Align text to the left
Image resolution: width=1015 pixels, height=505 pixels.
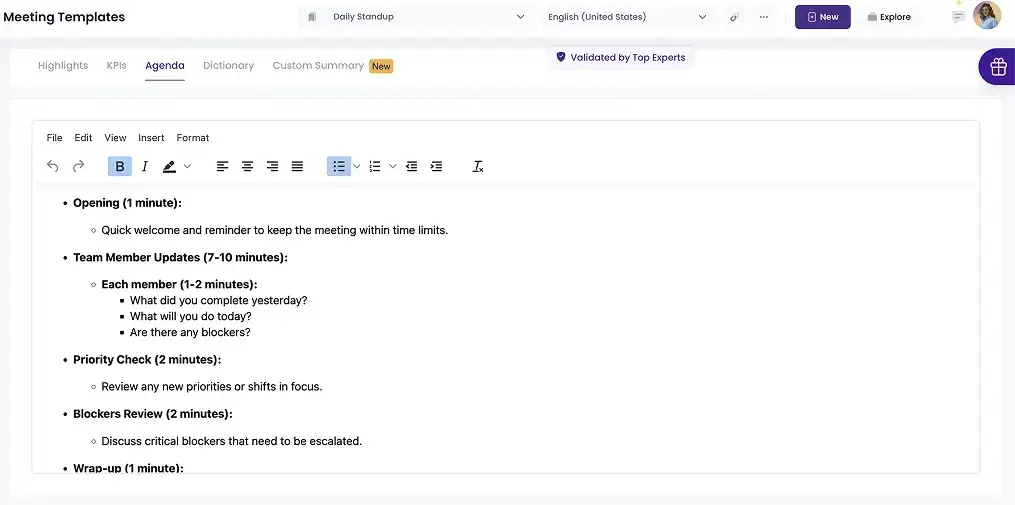[x=222, y=167]
